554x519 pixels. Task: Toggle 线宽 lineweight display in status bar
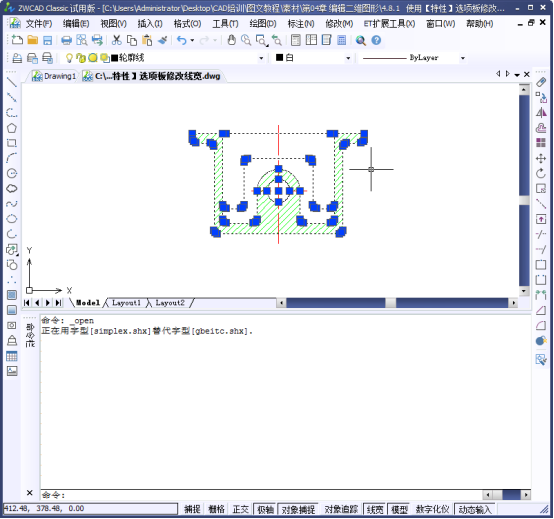point(375,509)
